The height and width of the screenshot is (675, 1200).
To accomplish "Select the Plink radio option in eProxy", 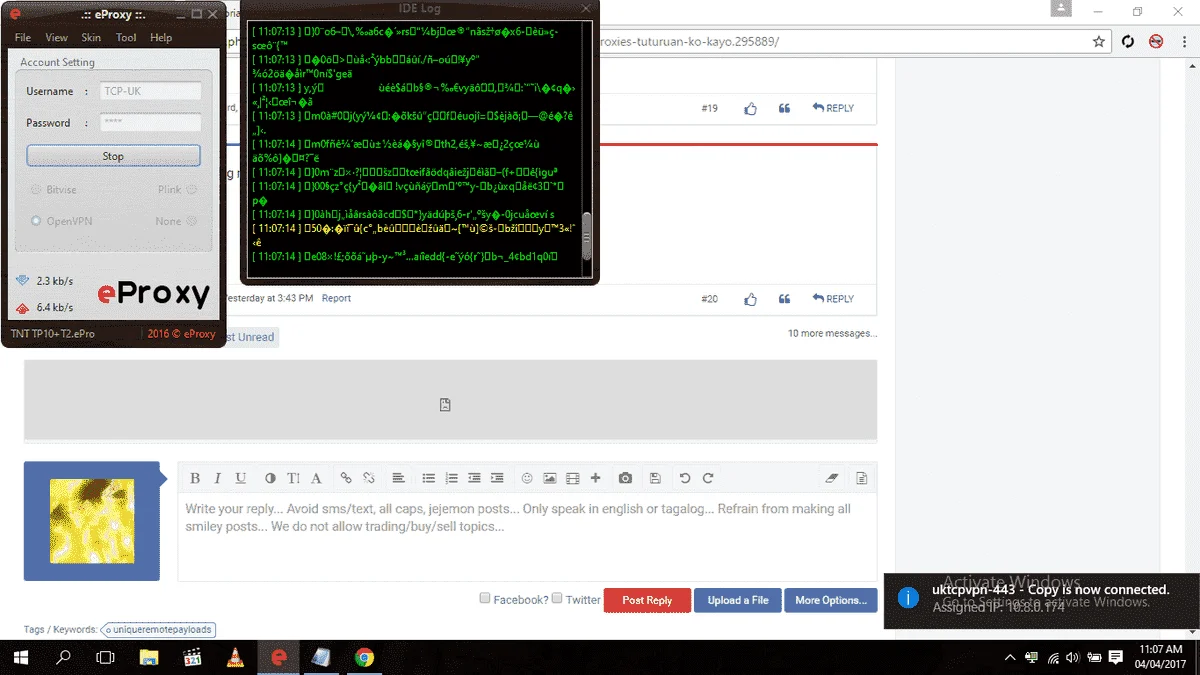I will (192, 190).
